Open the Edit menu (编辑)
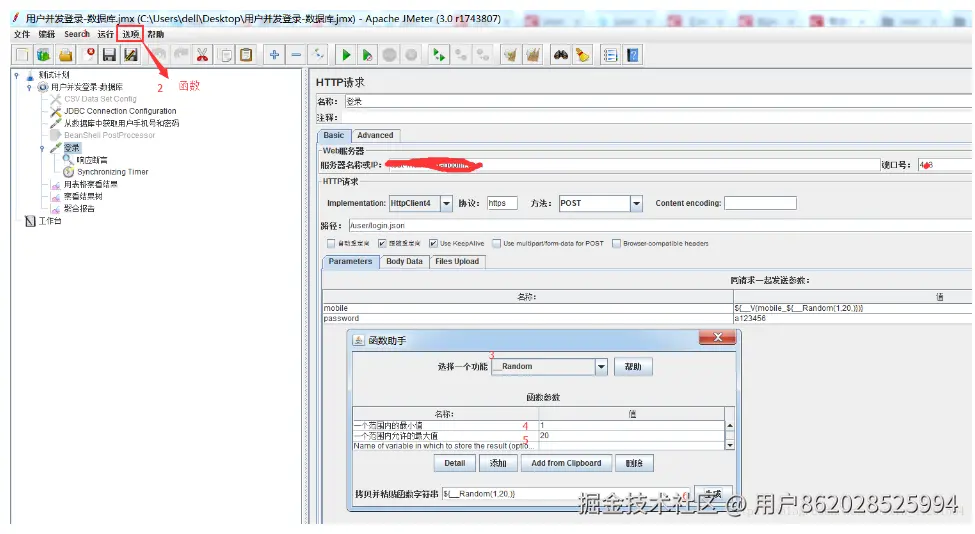The width and height of the screenshot is (975, 534). 47,34
